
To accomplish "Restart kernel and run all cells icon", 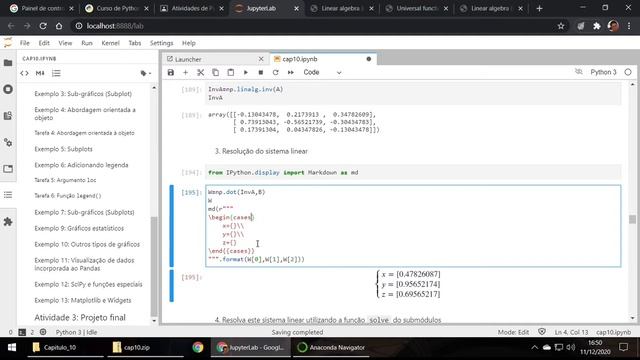I will pyautogui.click(x=291, y=72).
